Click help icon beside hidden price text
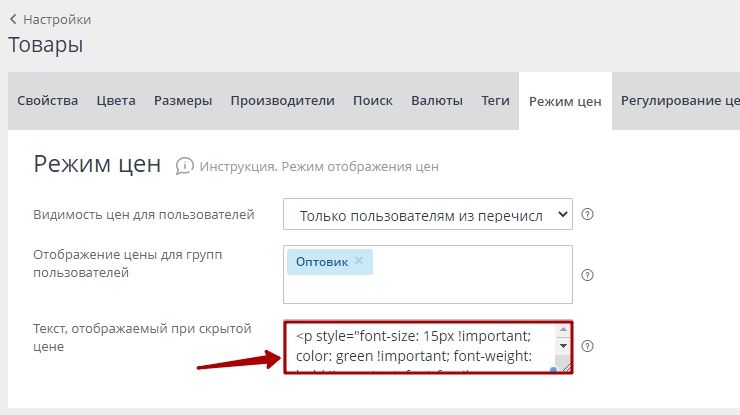Image resolution: width=740 pixels, height=415 pixels. (x=588, y=346)
